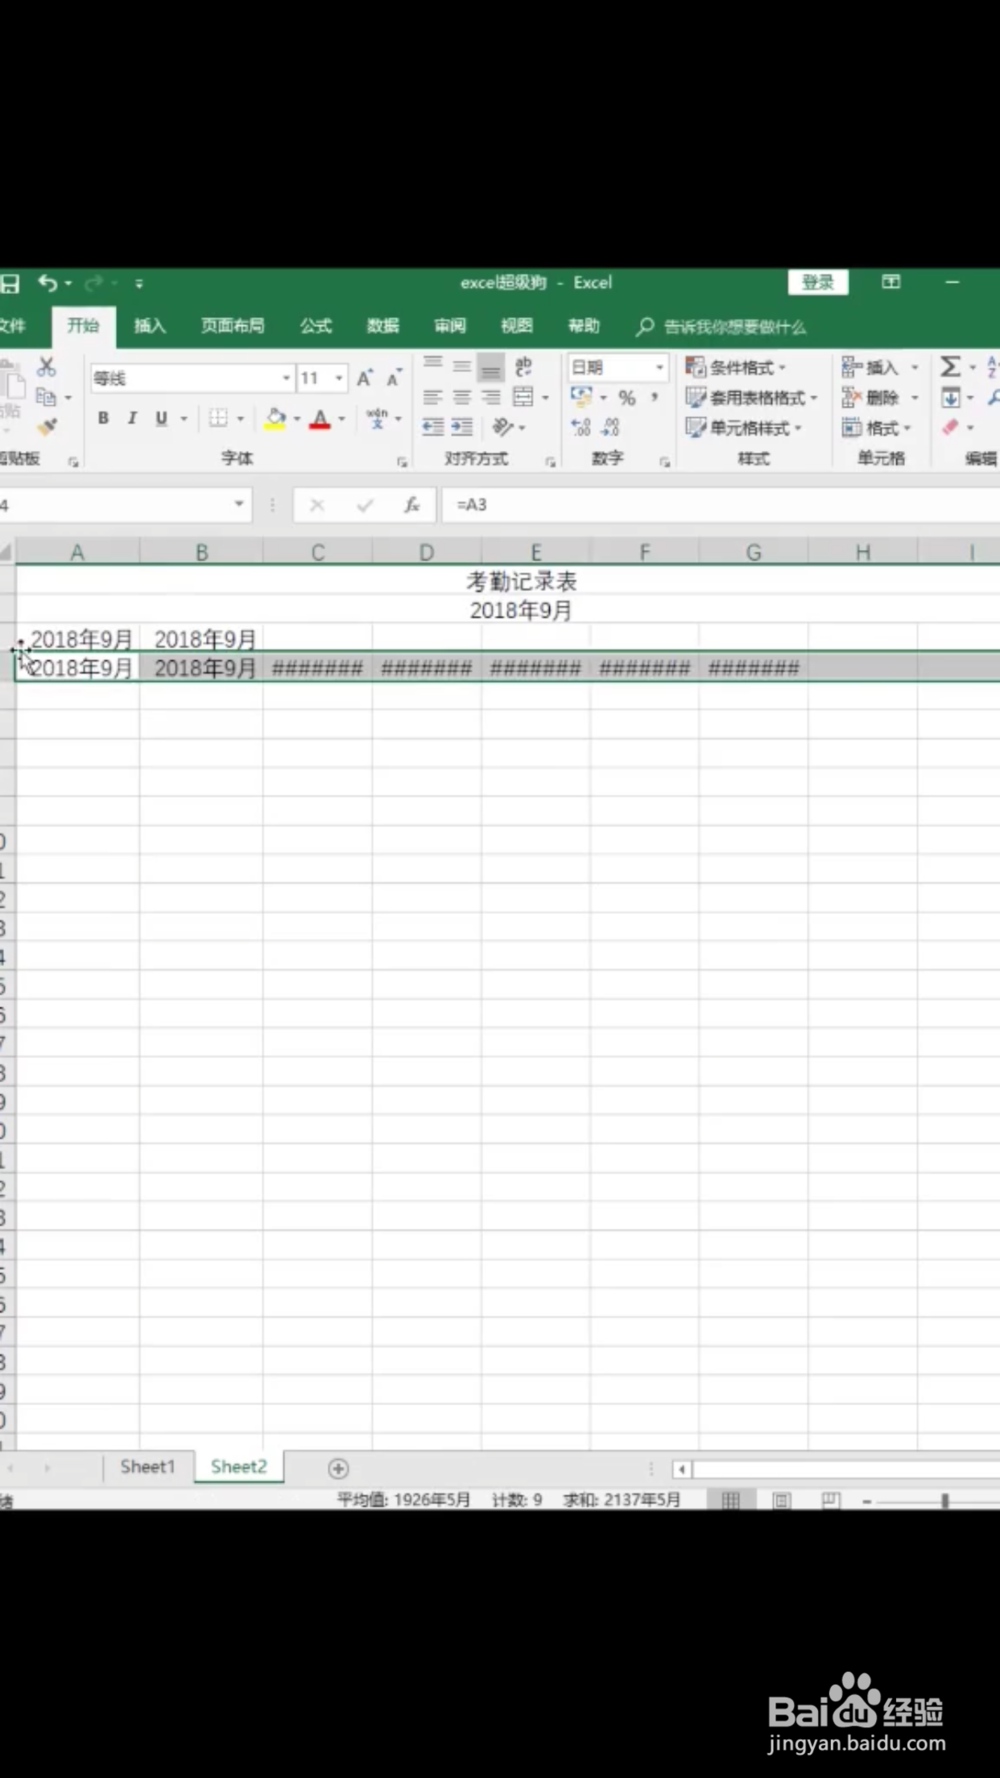
Task: Click the Percent Style icon
Action: click(x=627, y=398)
